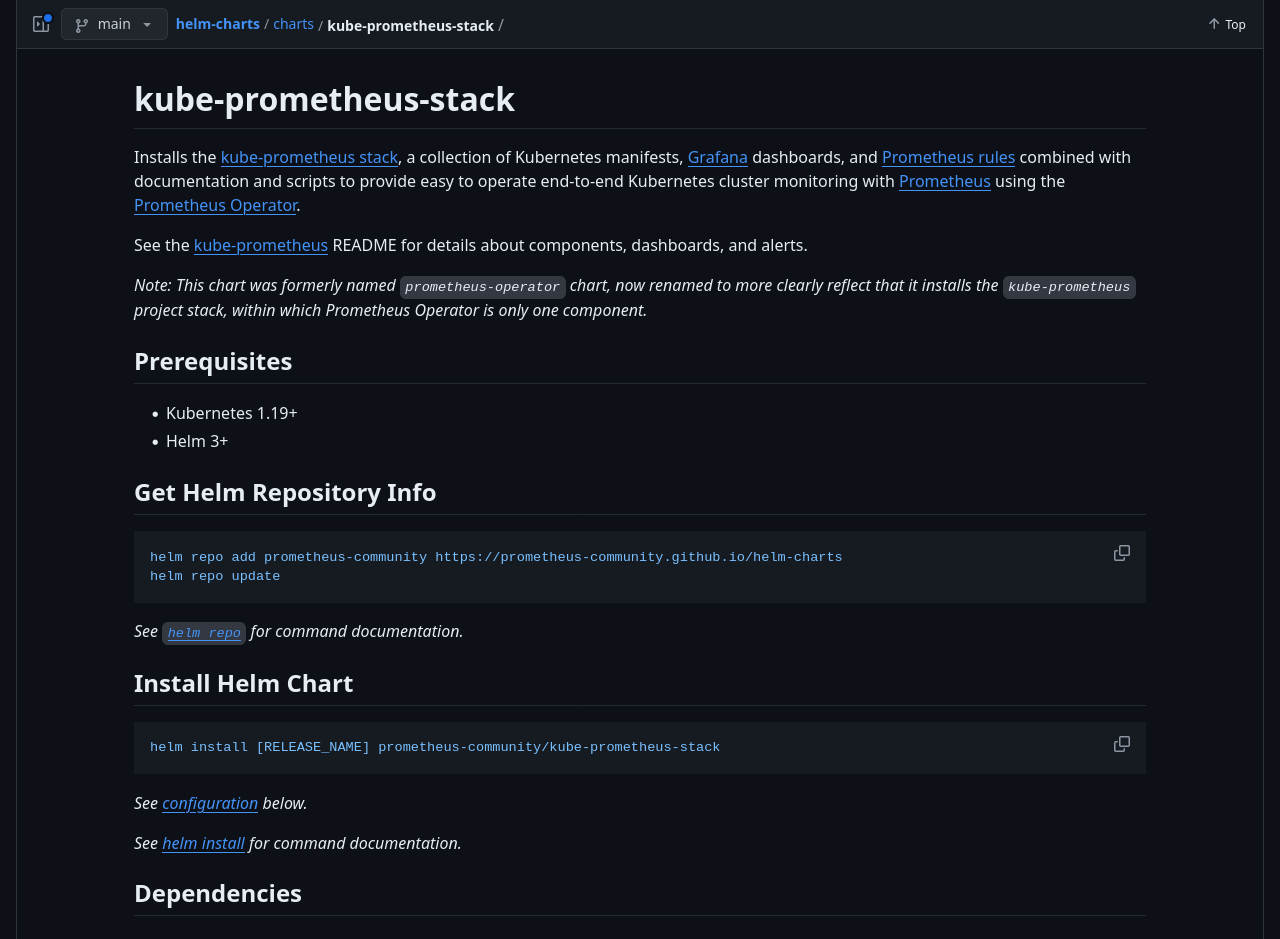Go to helm-charts repository root
1280x939 pixels.
click(x=217, y=24)
